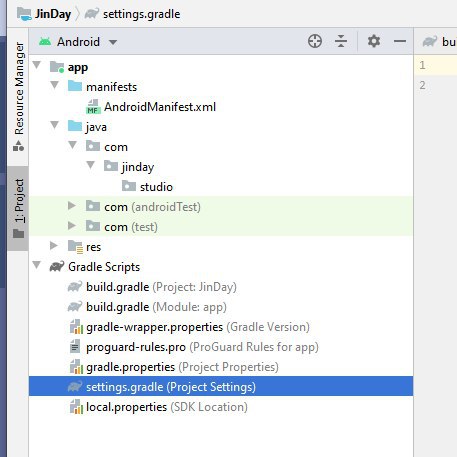
Task: Collapse the app module node
Action: [x=37, y=65]
